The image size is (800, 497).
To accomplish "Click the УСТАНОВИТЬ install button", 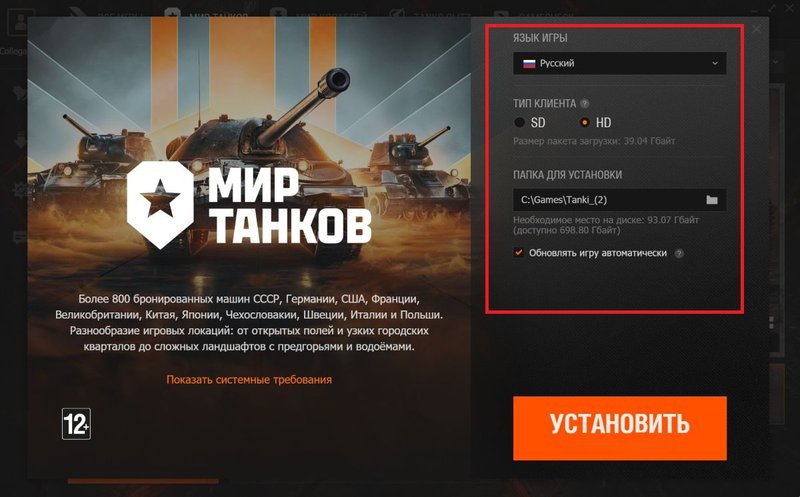I will coord(619,428).
